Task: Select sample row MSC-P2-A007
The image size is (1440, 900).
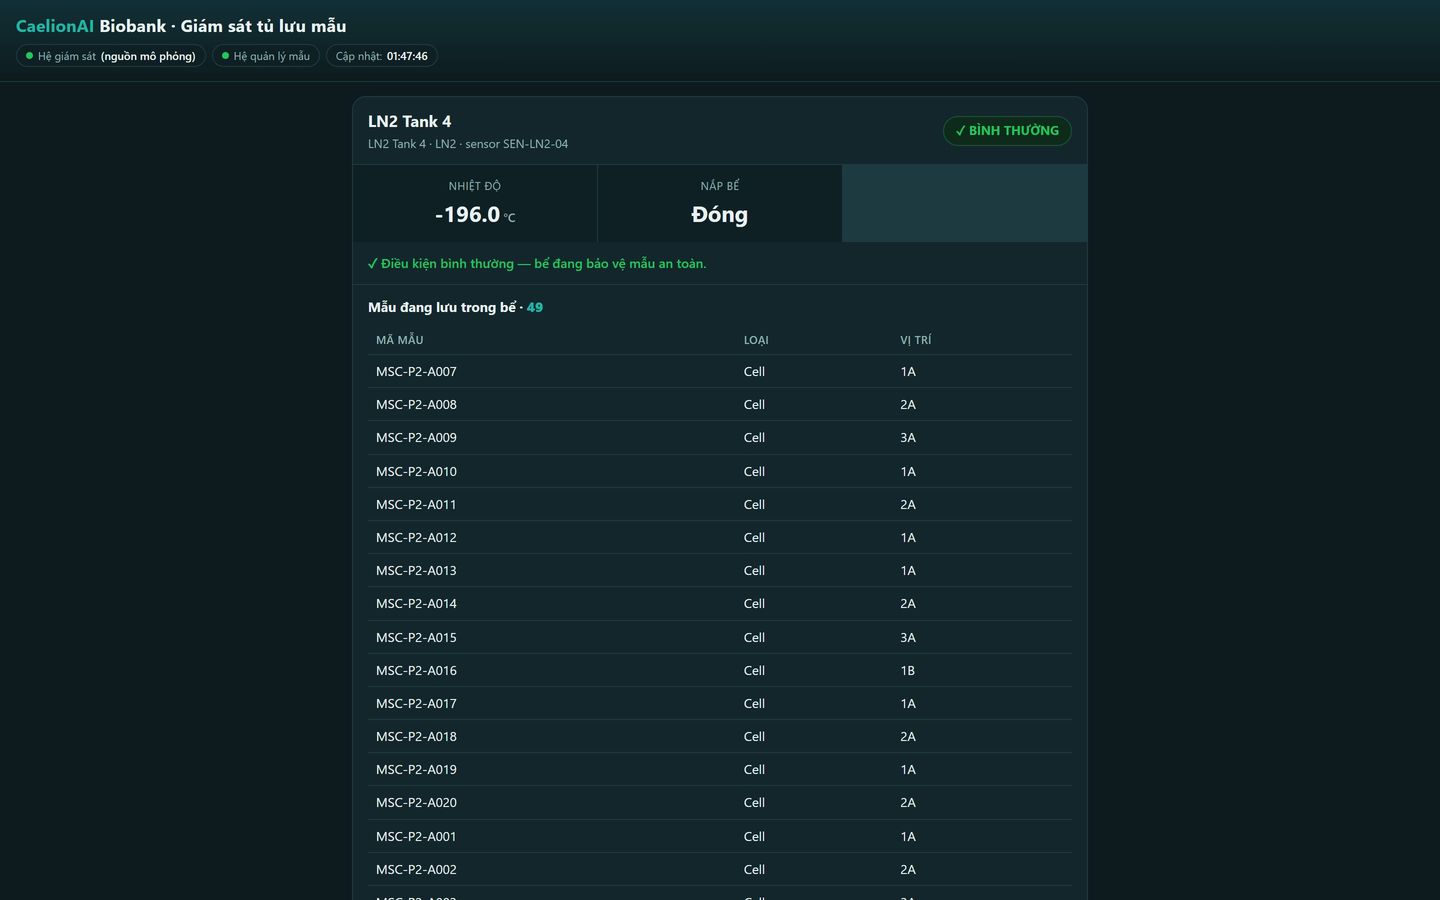Action: point(720,371)
